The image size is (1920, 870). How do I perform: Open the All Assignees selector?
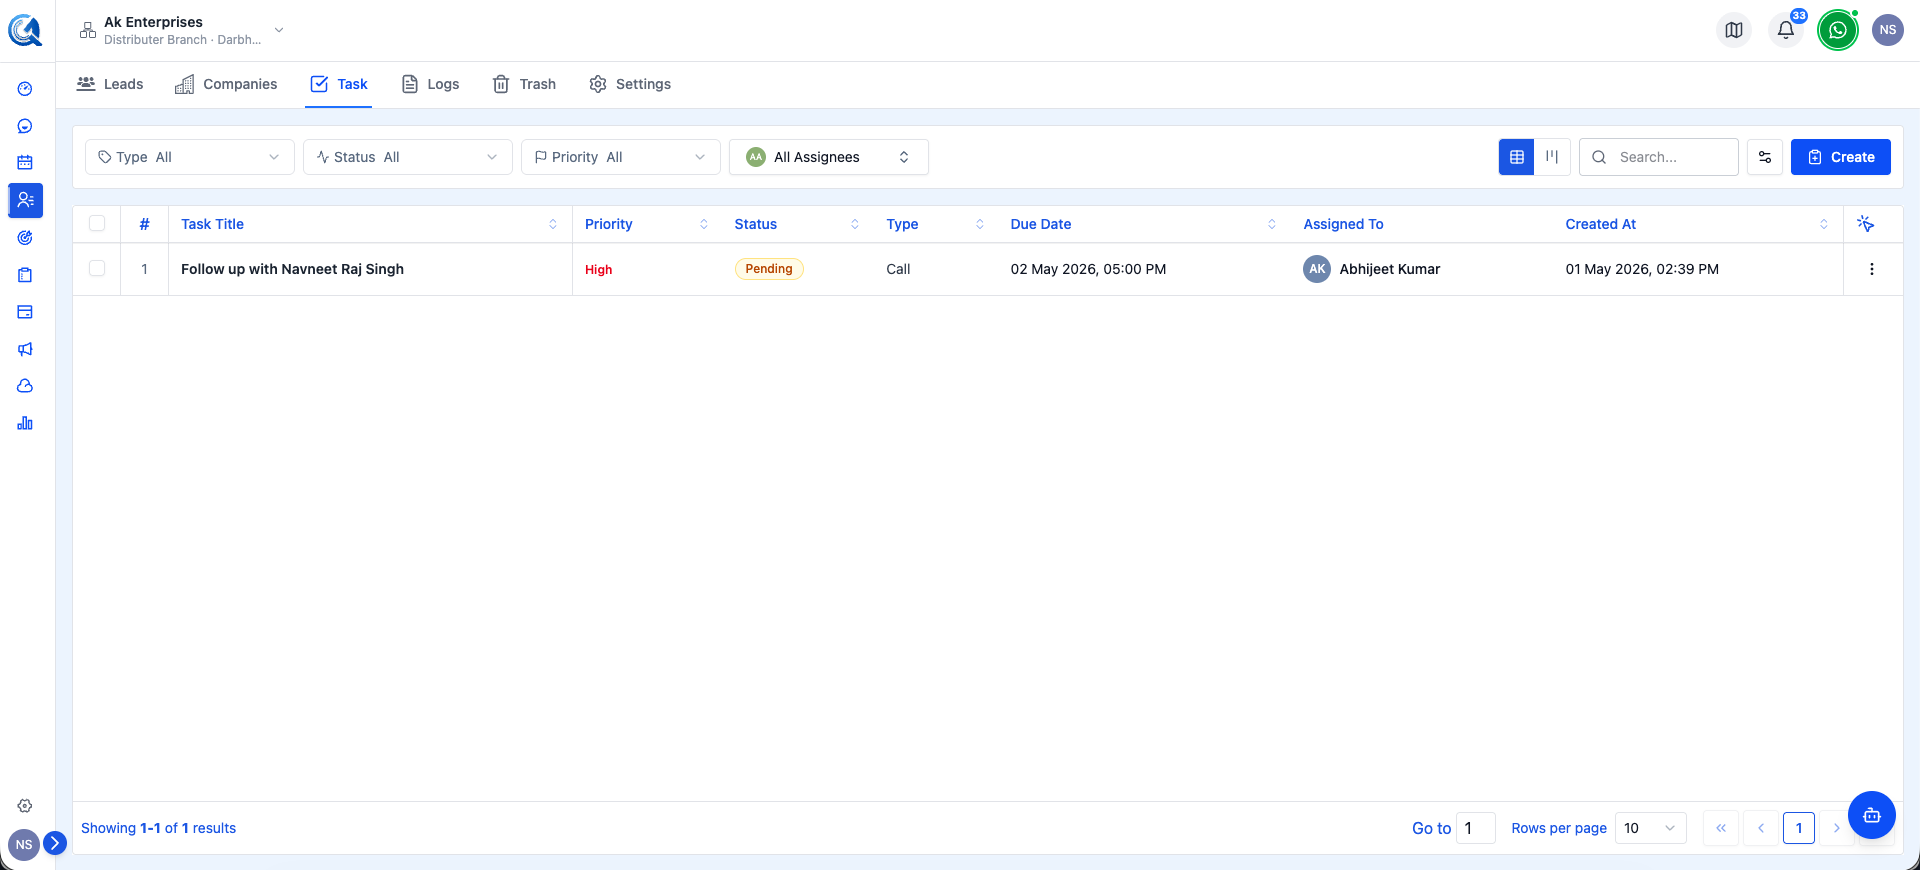829,157
